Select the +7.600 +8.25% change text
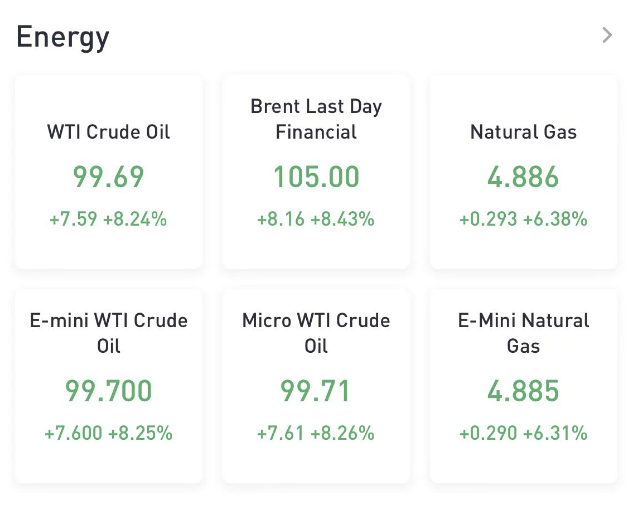This screenshot has width=642, height=508. tap(108, 433)
